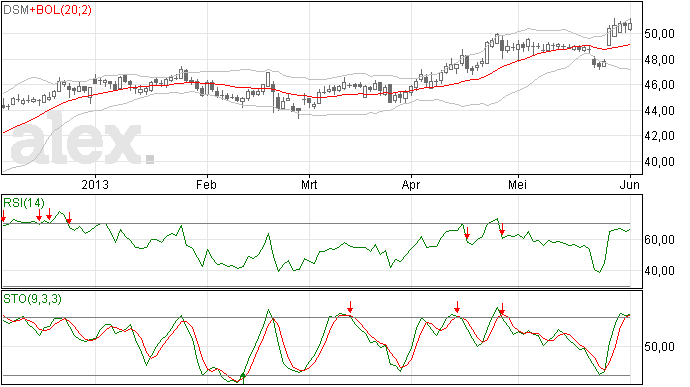Click the 60,00 RSI axis value
Viewport: 690px width, 387px height.
(659, 240)
